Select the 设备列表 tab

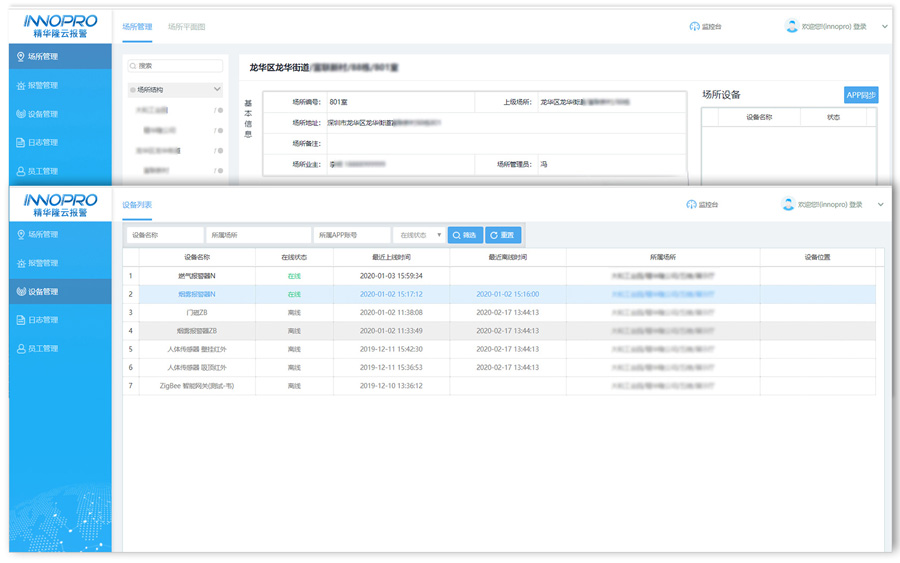coord(137,205)
